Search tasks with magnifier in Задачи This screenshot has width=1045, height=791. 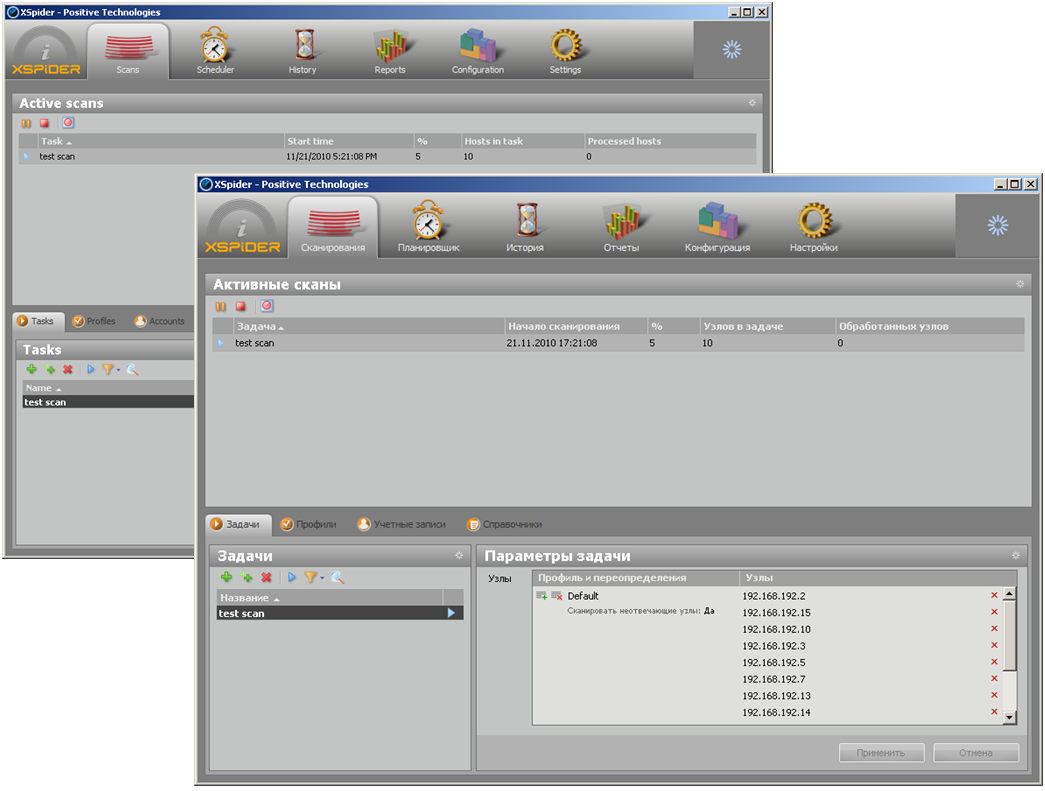pos(337,577)
